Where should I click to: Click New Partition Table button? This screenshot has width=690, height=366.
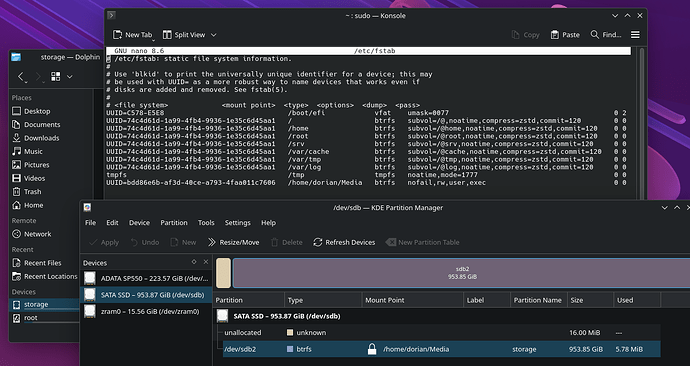click(x=422, y=242)
